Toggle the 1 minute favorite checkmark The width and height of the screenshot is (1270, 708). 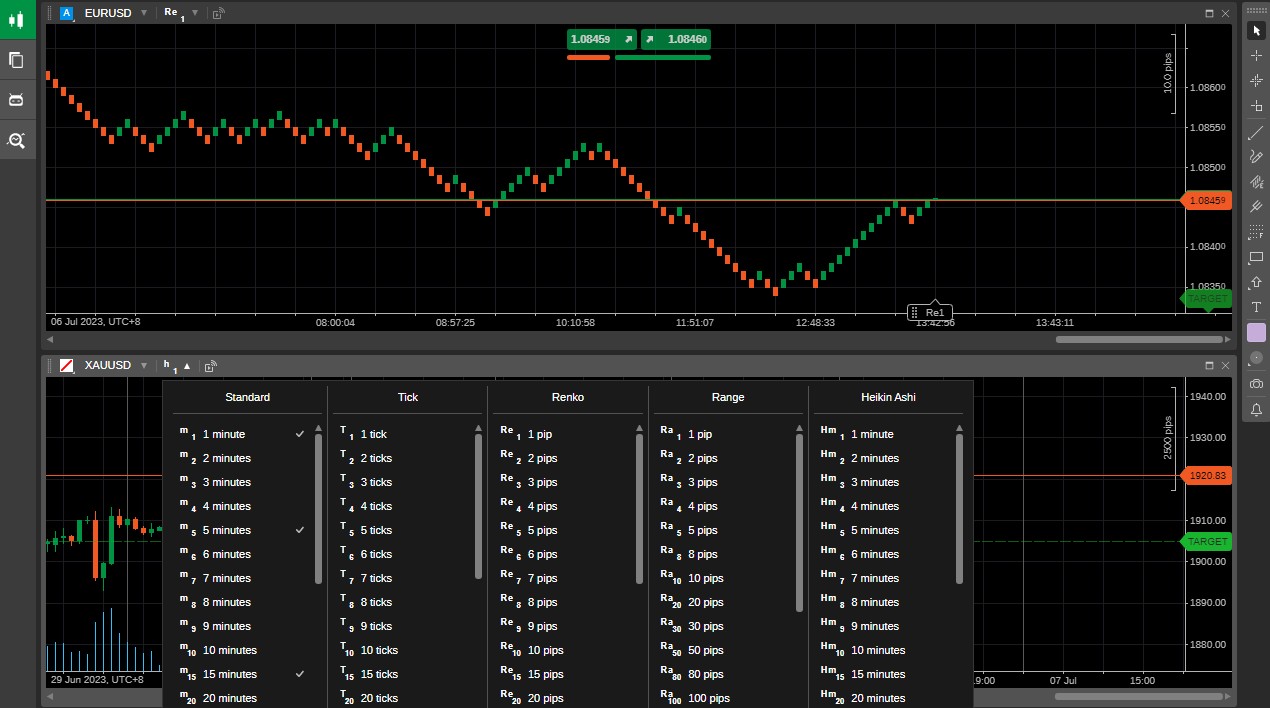[x=300, y=434]
